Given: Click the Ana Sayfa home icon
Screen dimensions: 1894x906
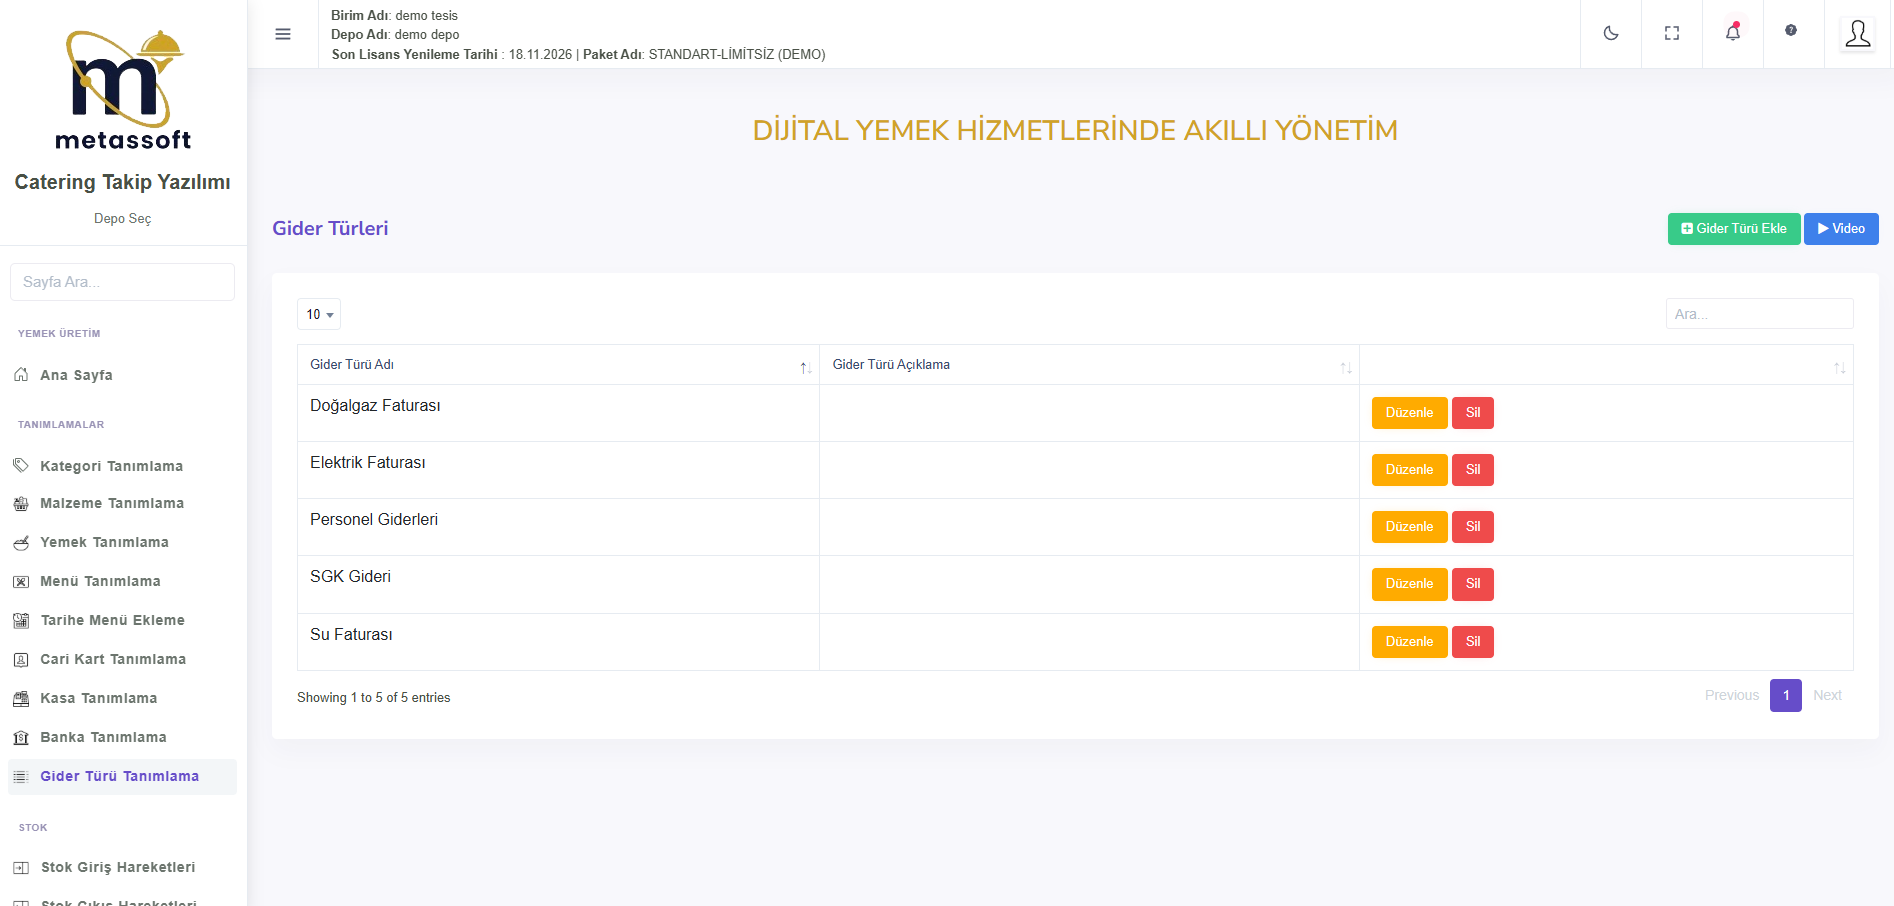Looking at the screenshot, I should tap(21, 375).
